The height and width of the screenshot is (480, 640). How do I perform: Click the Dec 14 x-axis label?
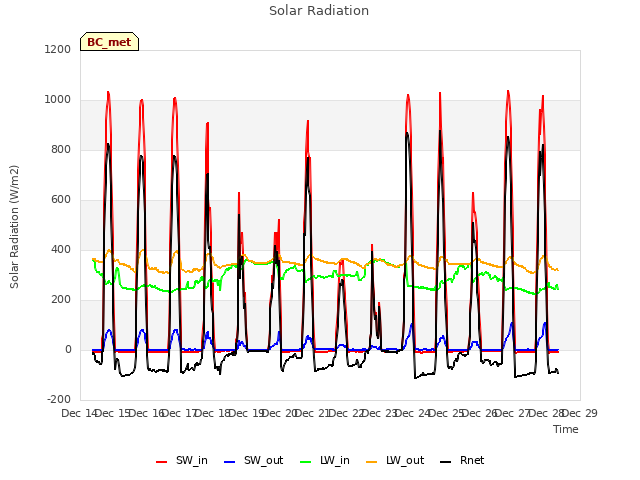(x=79, y=413)
